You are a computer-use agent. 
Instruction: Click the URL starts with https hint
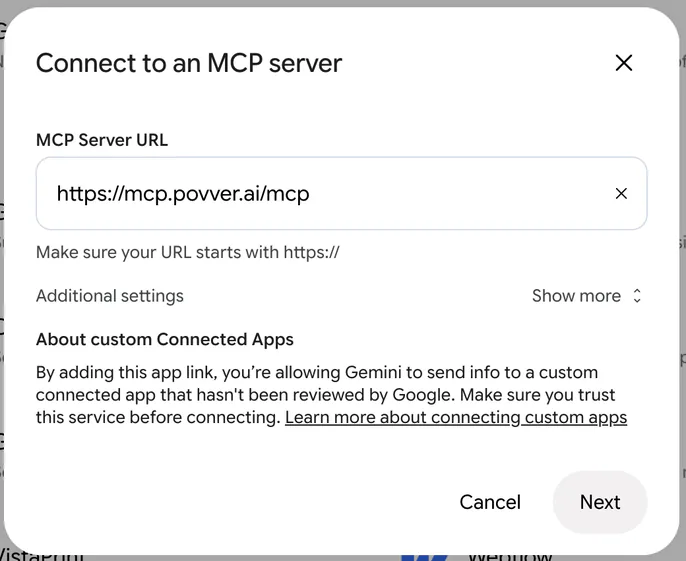pyautogui.click(x=188, y=252)
